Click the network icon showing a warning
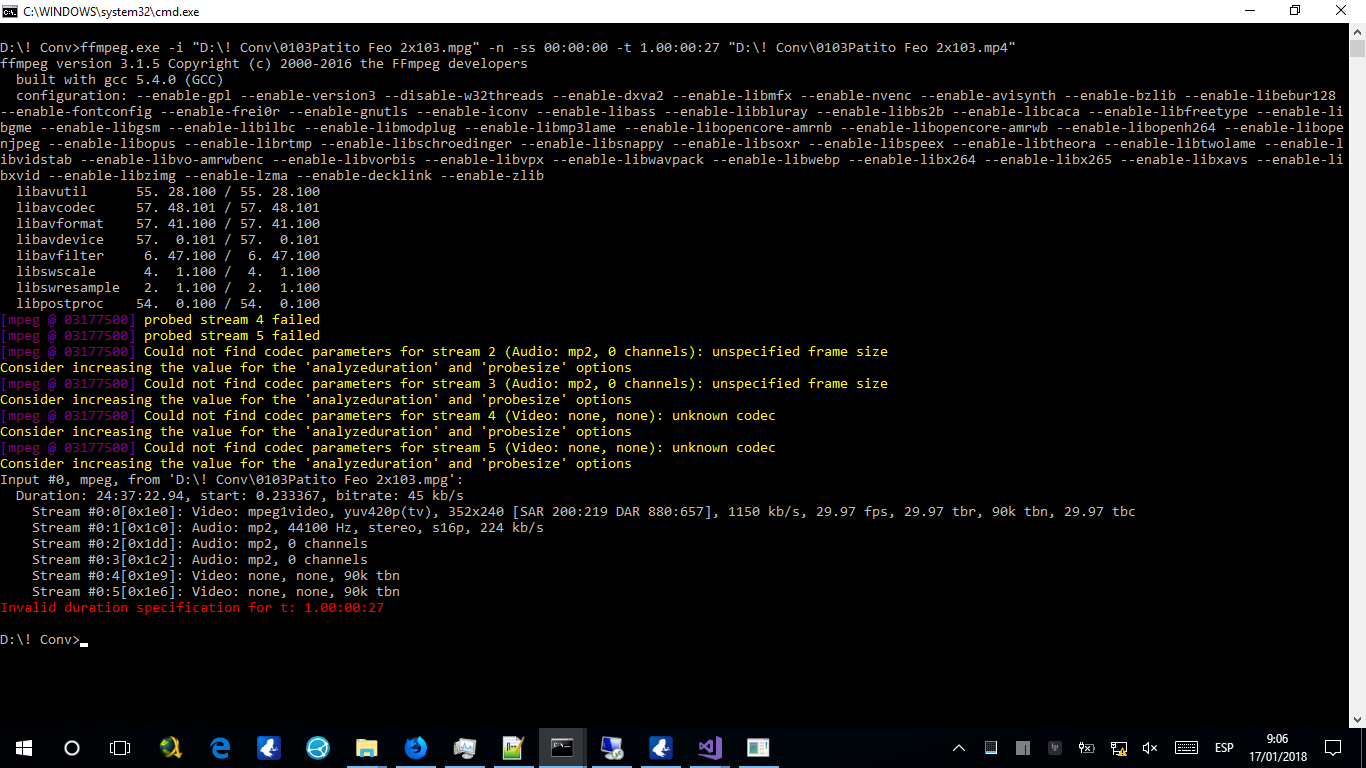This screenshot has width=1366, height=768. click(x=1119, y=747)
